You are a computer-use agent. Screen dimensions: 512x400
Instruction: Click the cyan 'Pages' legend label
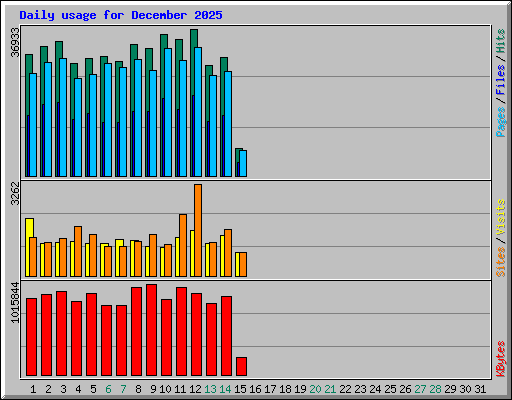tap(501, 122)
